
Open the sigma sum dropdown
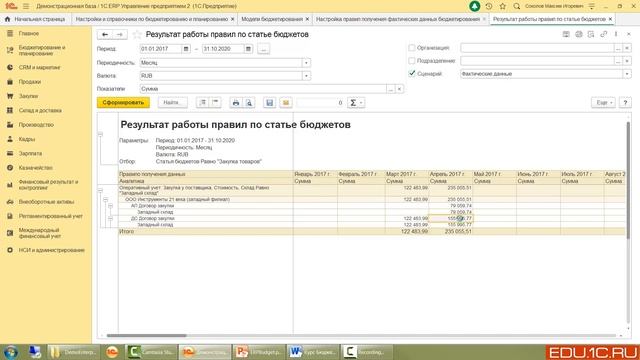tap(356, 103)
